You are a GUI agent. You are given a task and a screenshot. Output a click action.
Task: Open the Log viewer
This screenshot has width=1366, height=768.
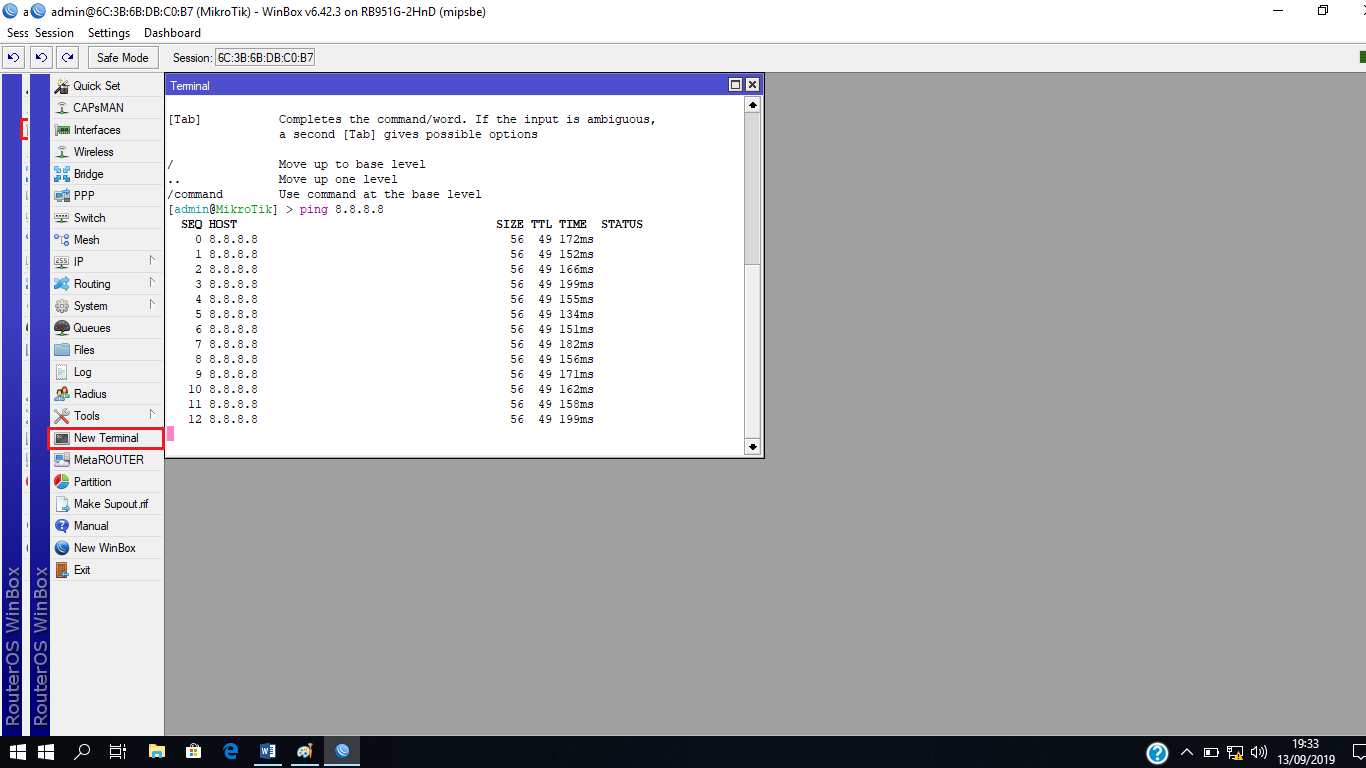pyautogui.click(x=107, y=372)
